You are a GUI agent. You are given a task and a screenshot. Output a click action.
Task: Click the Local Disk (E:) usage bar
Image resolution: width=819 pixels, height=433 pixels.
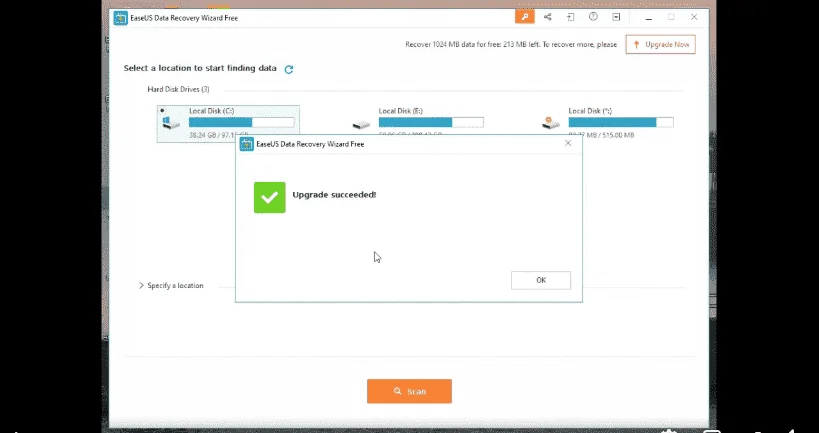(x=431, y=122)
